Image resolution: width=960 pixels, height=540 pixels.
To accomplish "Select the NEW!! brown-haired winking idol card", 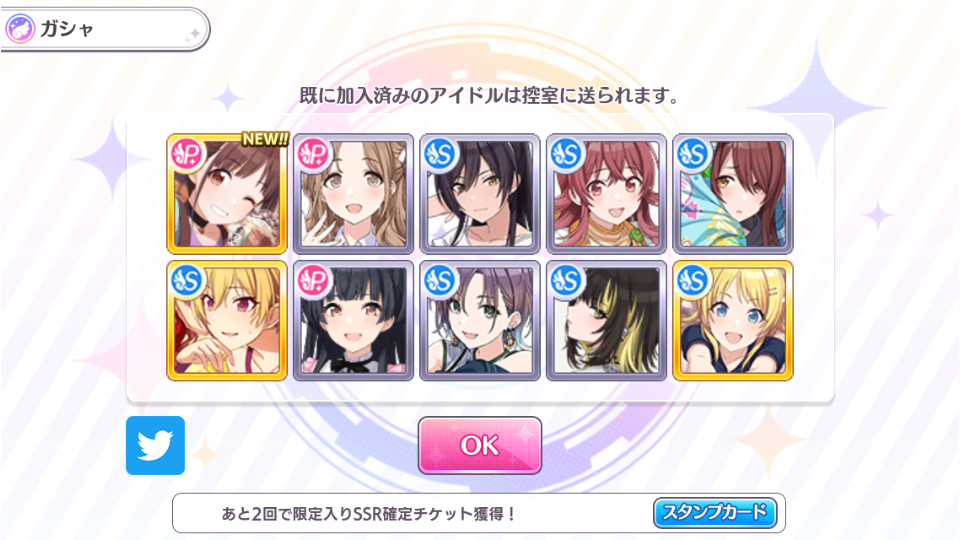I will point(227,194).
